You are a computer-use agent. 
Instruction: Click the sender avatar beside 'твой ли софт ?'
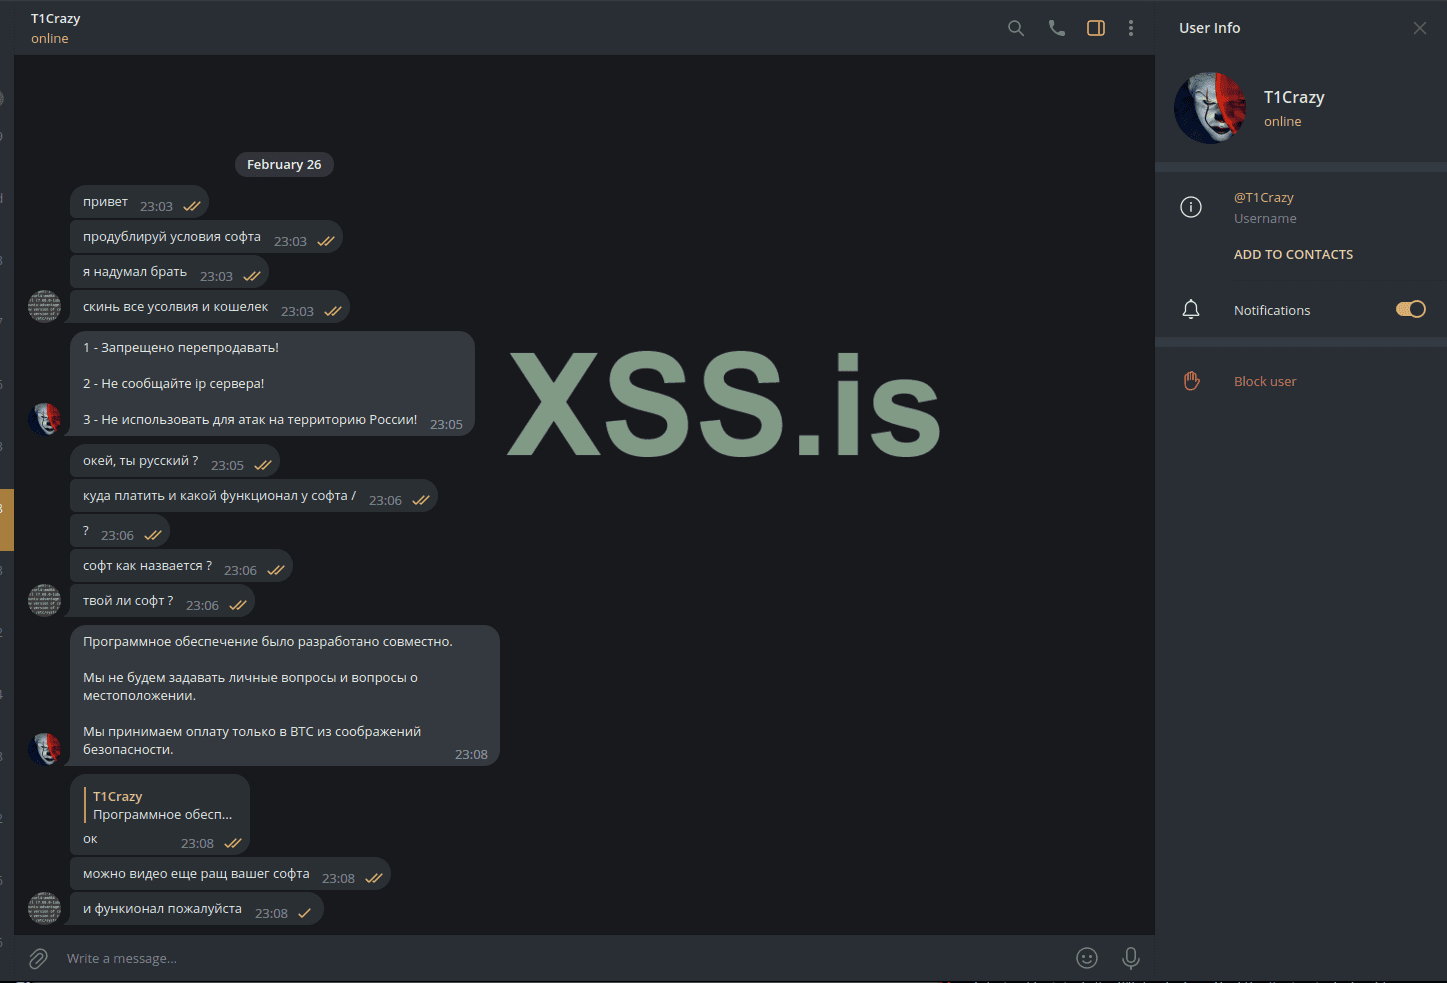(45, 601)
